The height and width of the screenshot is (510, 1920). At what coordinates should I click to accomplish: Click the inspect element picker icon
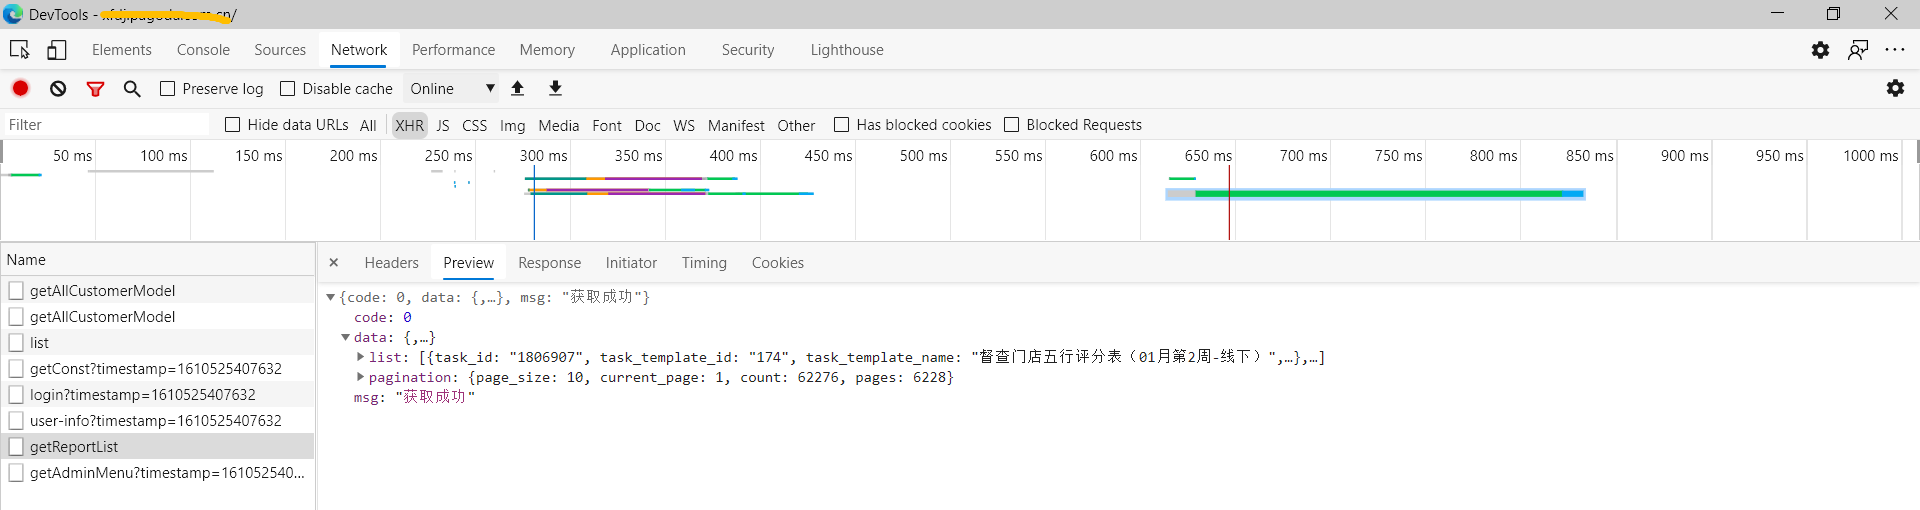pos(19,49)
